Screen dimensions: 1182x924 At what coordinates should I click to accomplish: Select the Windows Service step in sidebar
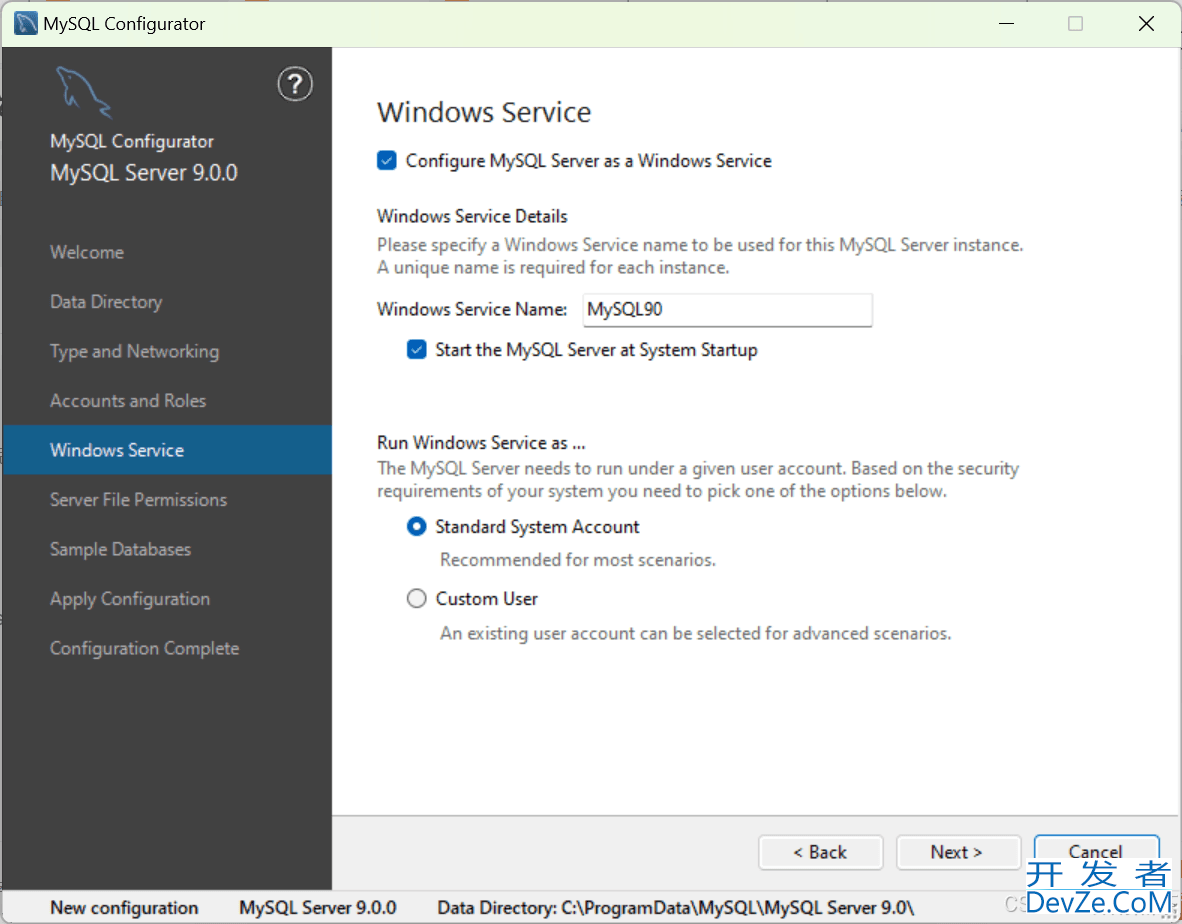(167, 450)
